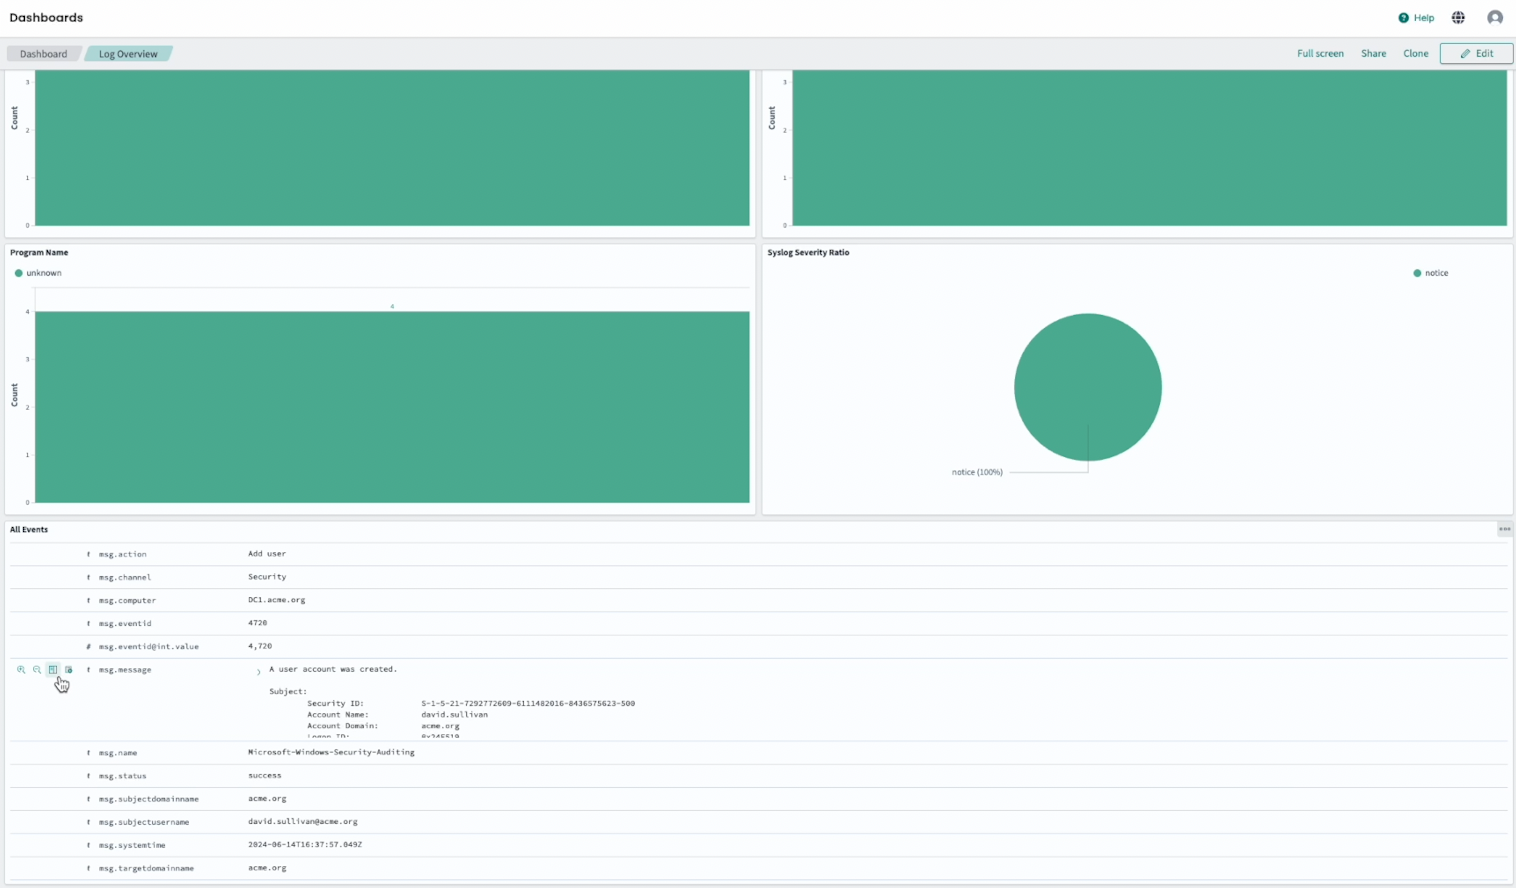Click filter-for-value icon on msg.message row
This screenshot has height=888, width=1516.
[x=21, y=670]
